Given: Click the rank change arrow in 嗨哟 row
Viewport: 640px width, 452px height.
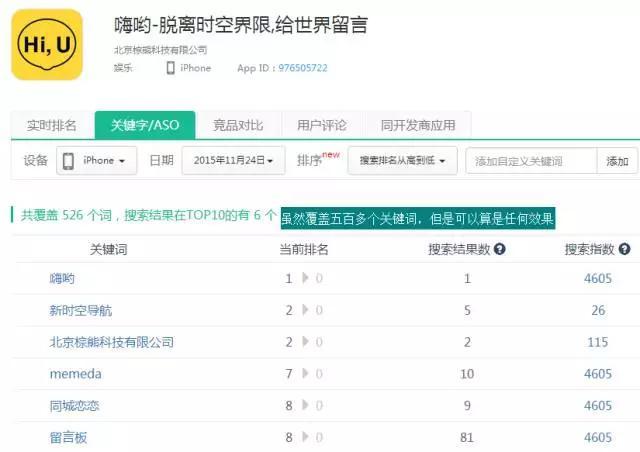Looking at the screenshot, I should click(305, 278).
